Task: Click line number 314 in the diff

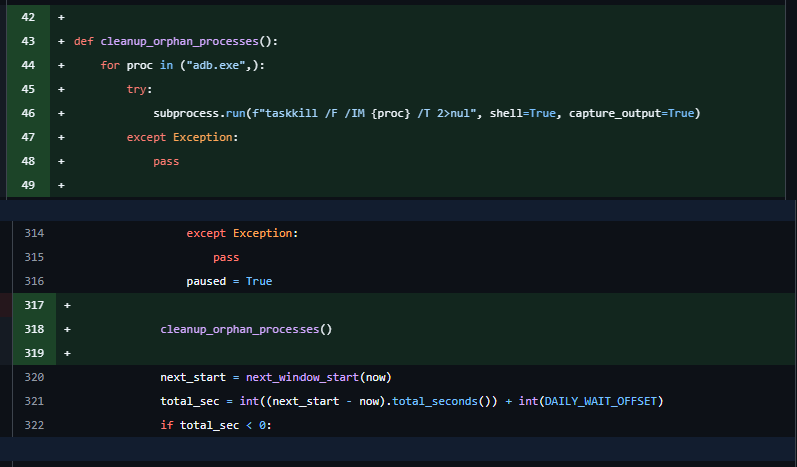Action: coord(34,233)
